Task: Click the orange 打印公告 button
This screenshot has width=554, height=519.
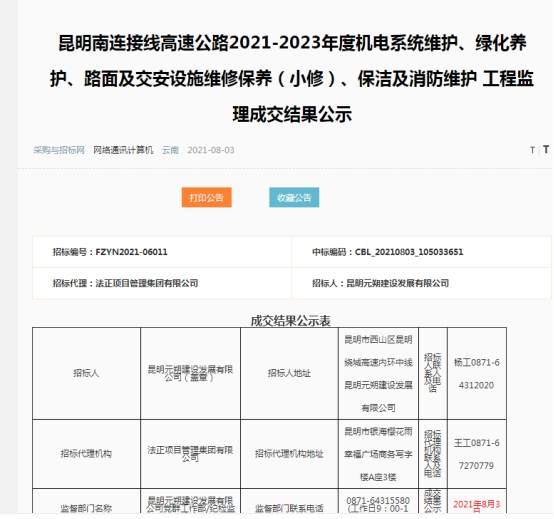Action: tap(207, 197)
